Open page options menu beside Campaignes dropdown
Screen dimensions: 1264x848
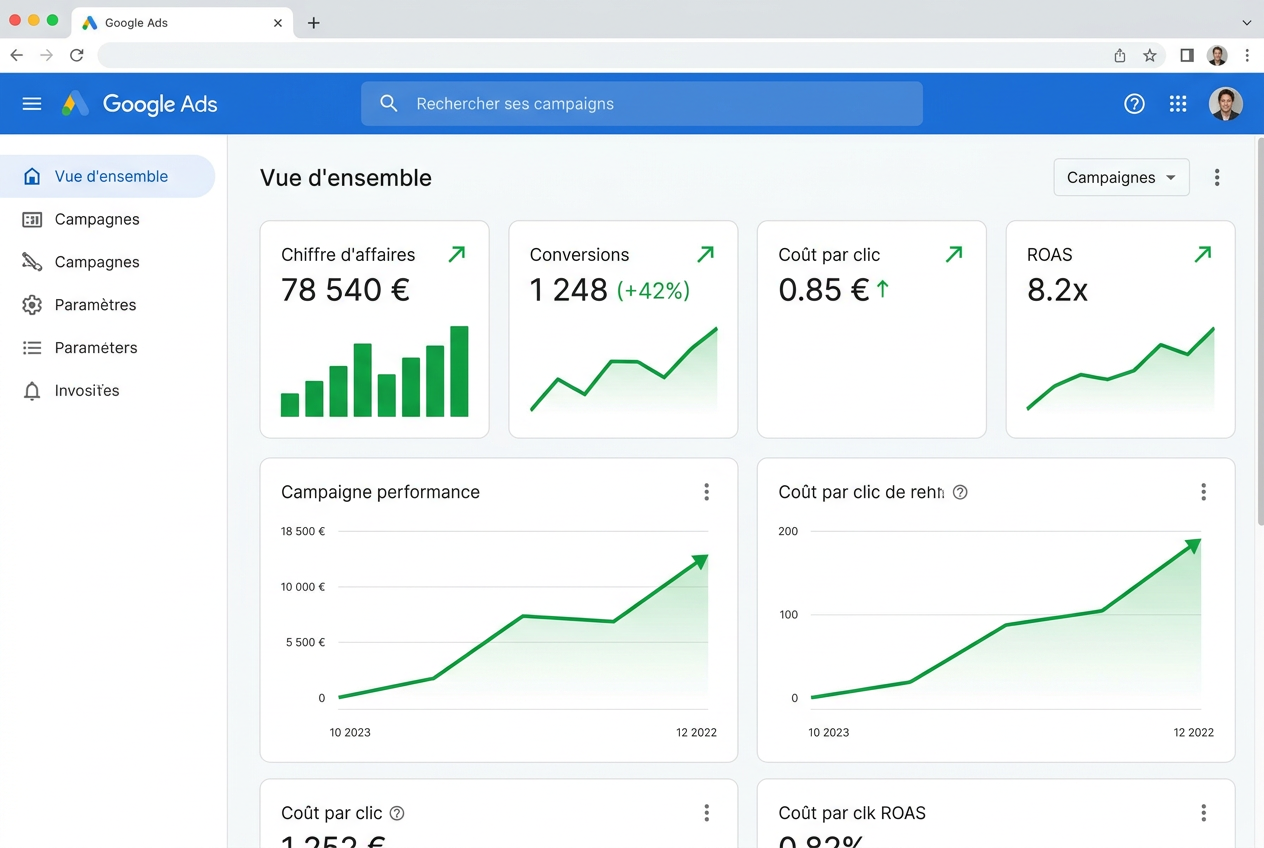pos(1217,178)
